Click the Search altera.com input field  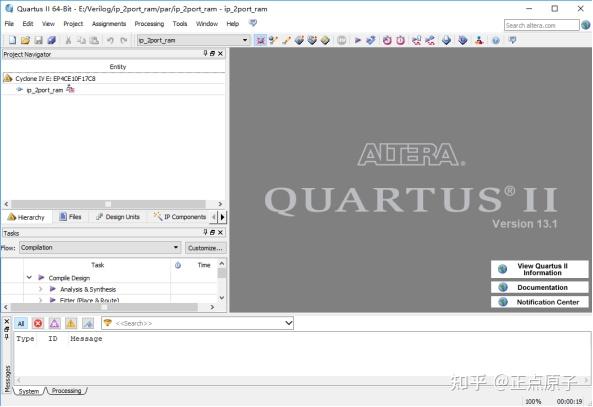541,25
